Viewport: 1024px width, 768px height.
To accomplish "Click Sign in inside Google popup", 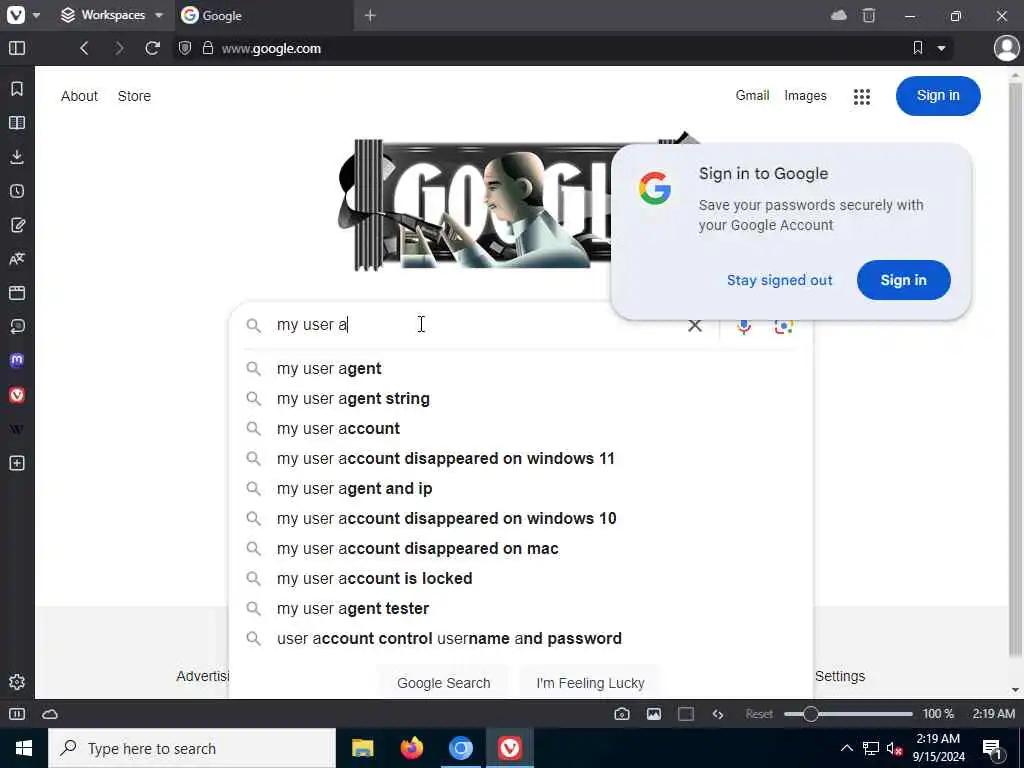I will coord(903,280).
